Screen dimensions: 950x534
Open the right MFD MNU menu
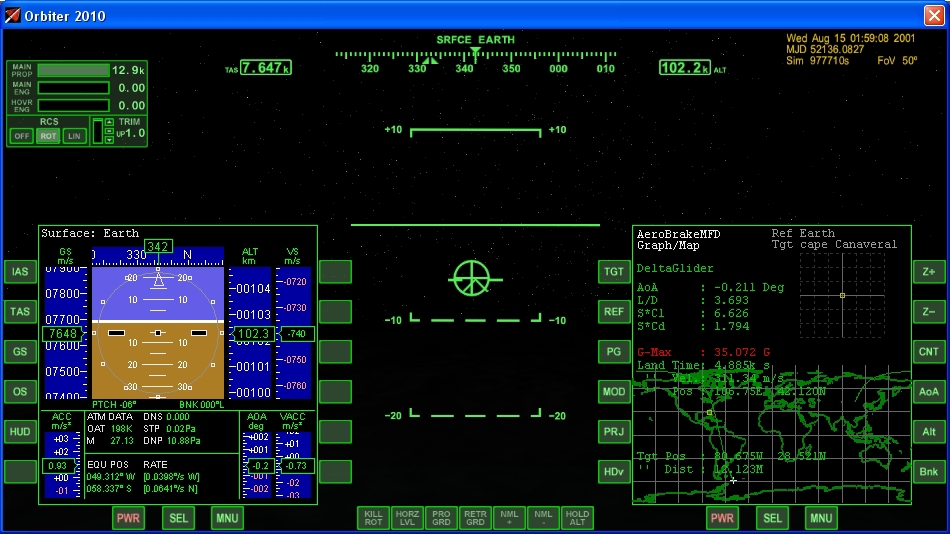click(821, 518)
